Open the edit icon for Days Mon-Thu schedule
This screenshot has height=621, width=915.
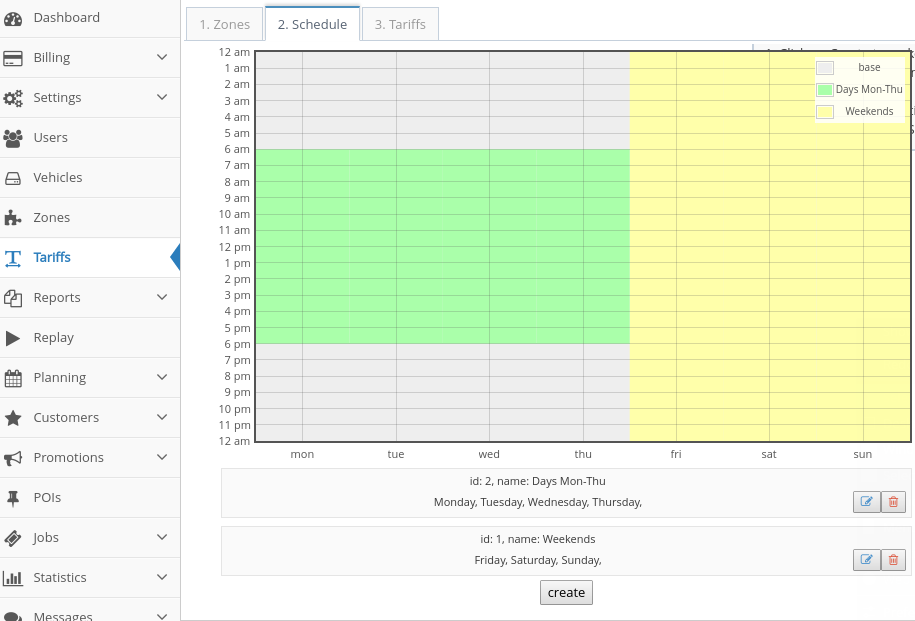coord(866,502)
